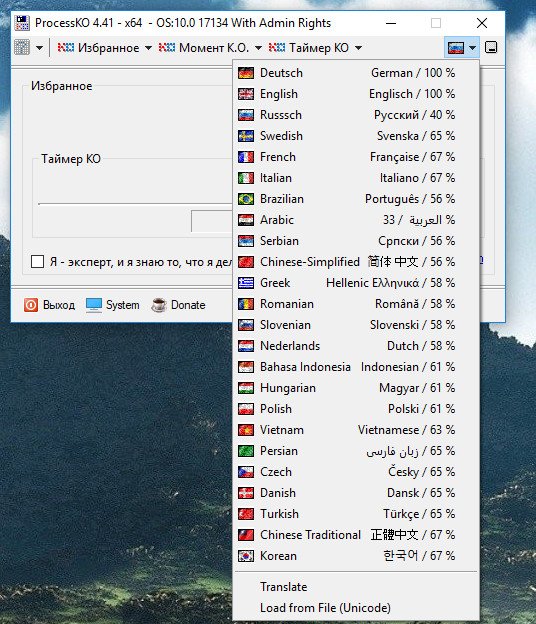Click the Slovenian flag icon
536x624 pixels.
click(x=246, y=325)
